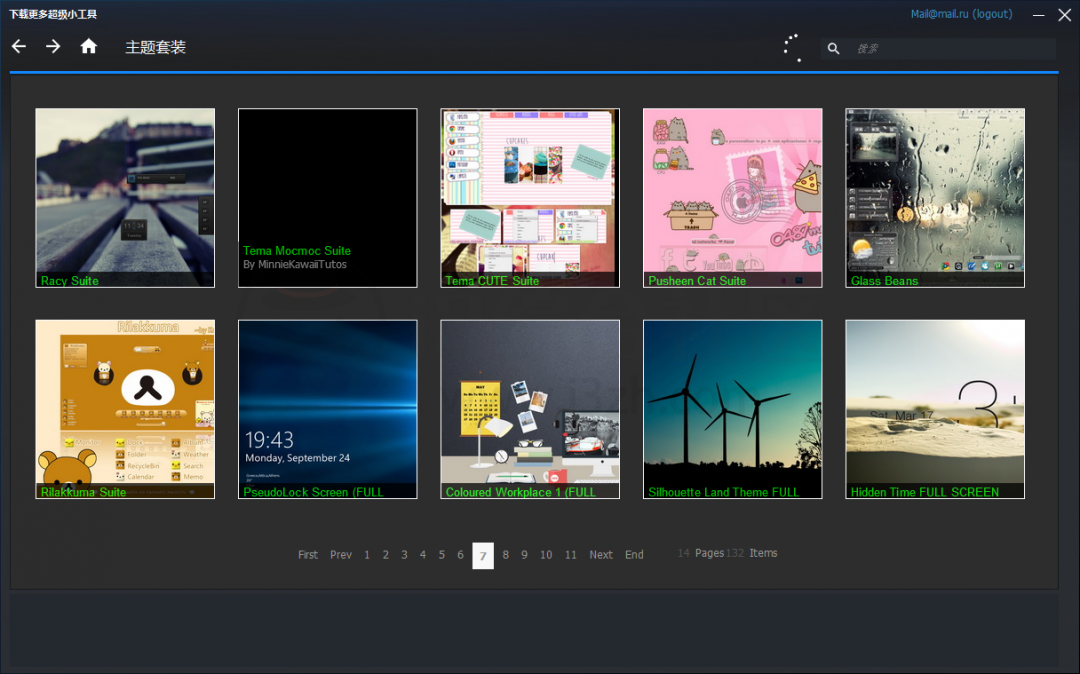This screenshot has width=1080, height=674.
Task: Minimize the window
Action: 1039,15
